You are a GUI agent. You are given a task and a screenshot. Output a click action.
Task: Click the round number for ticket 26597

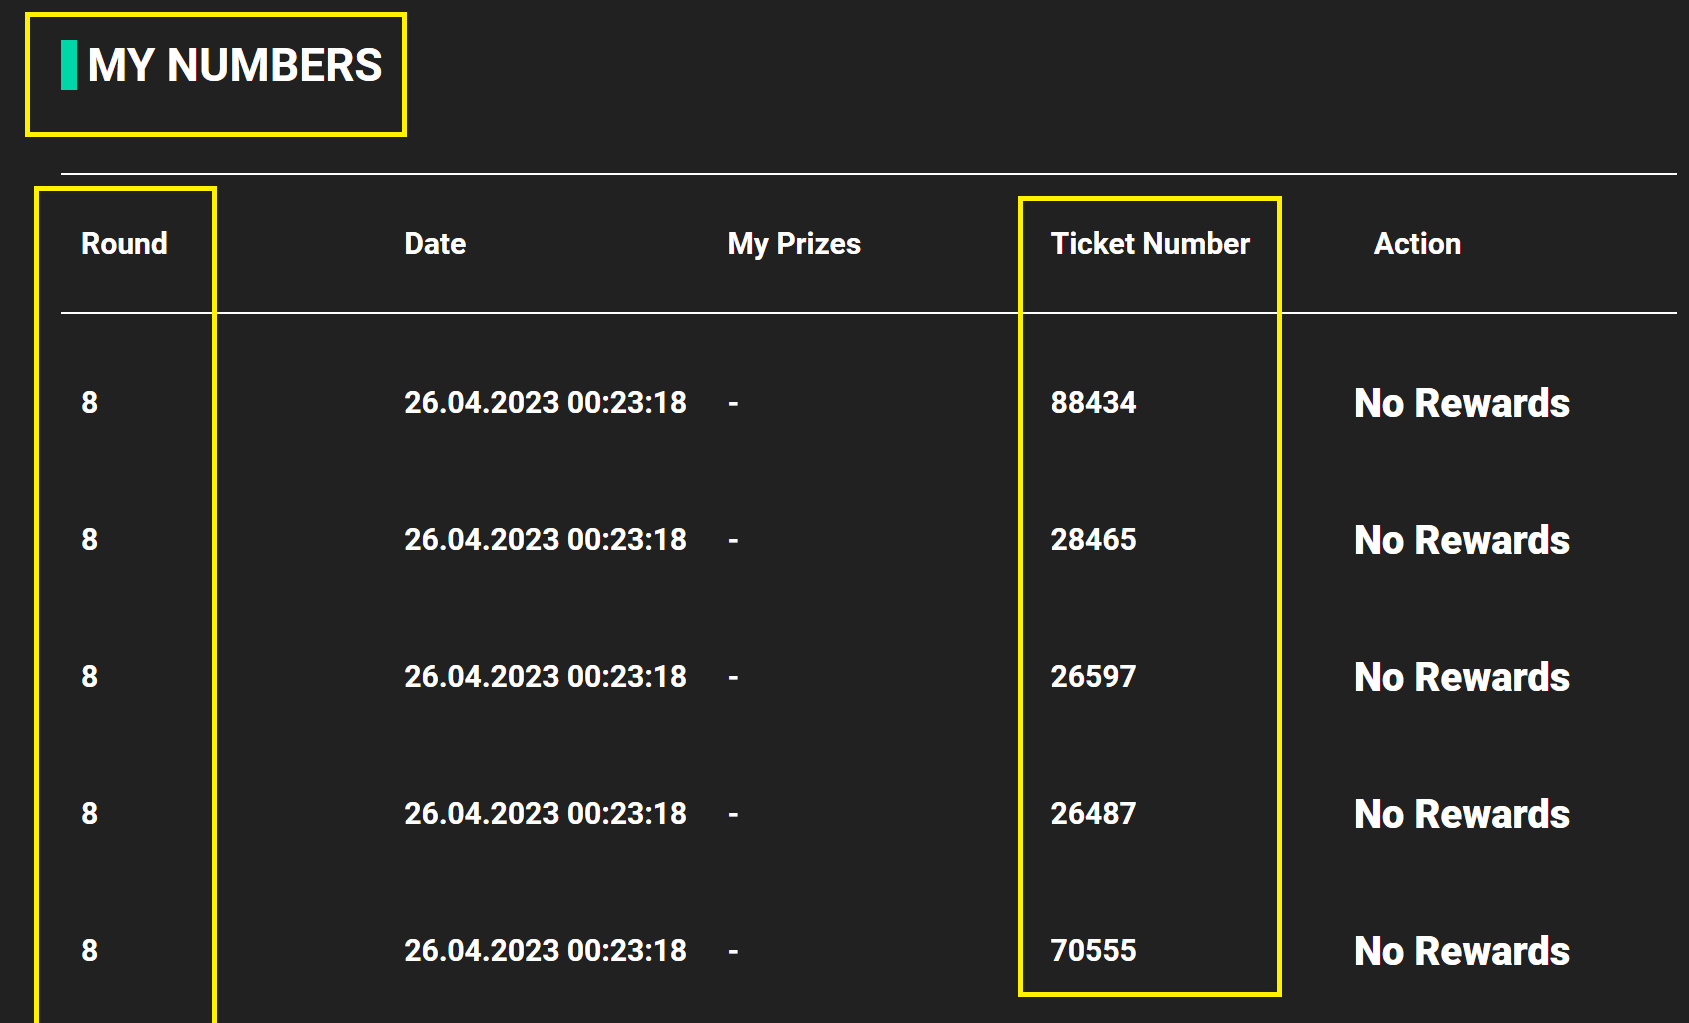tap(90, 677)
